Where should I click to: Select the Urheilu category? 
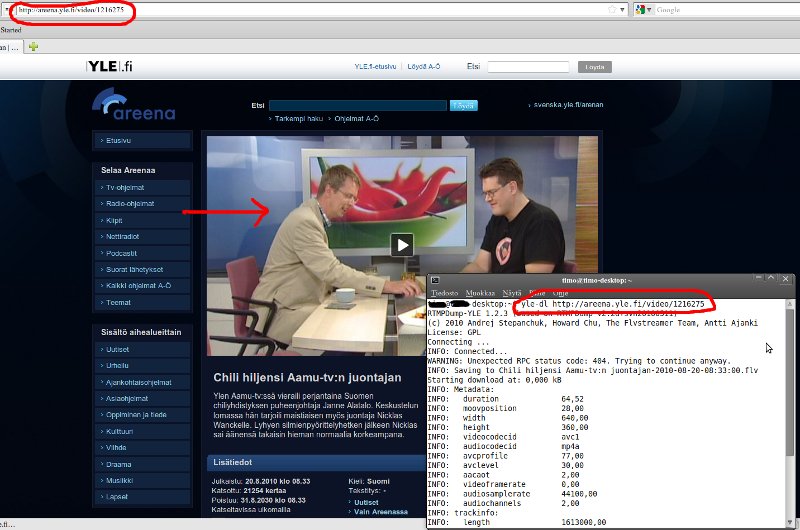pos(142,366)
